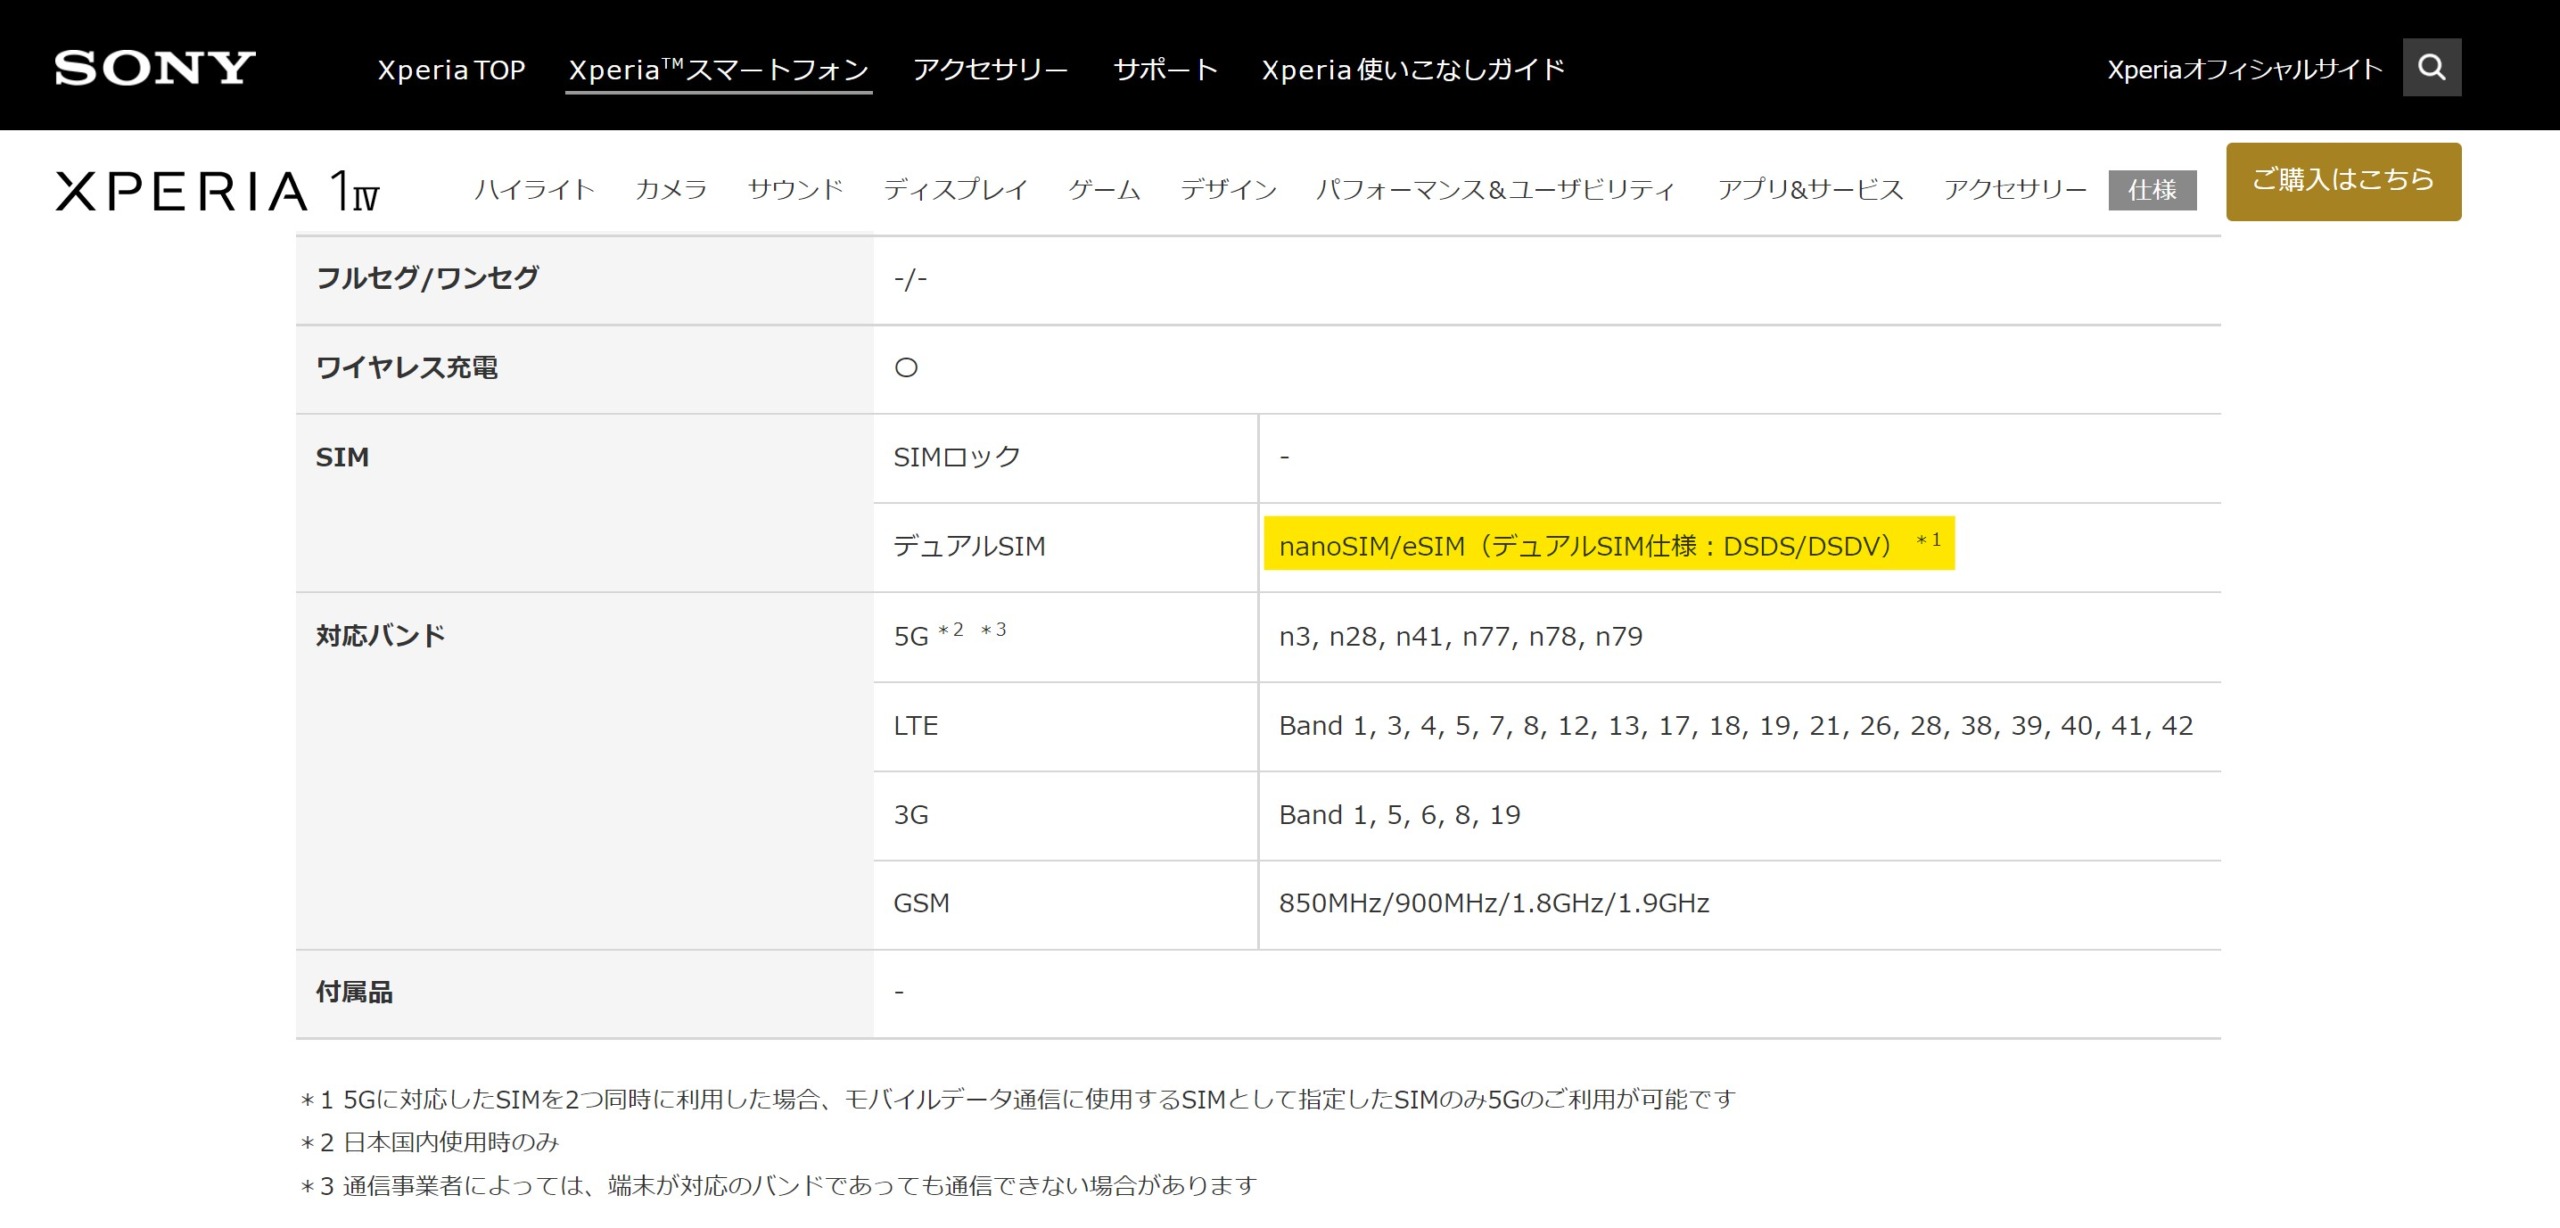This screenshot has height=1228, width=2560.
Task: Visit Xperiaオフィシャルサイト link
Action: point(2244,70)
